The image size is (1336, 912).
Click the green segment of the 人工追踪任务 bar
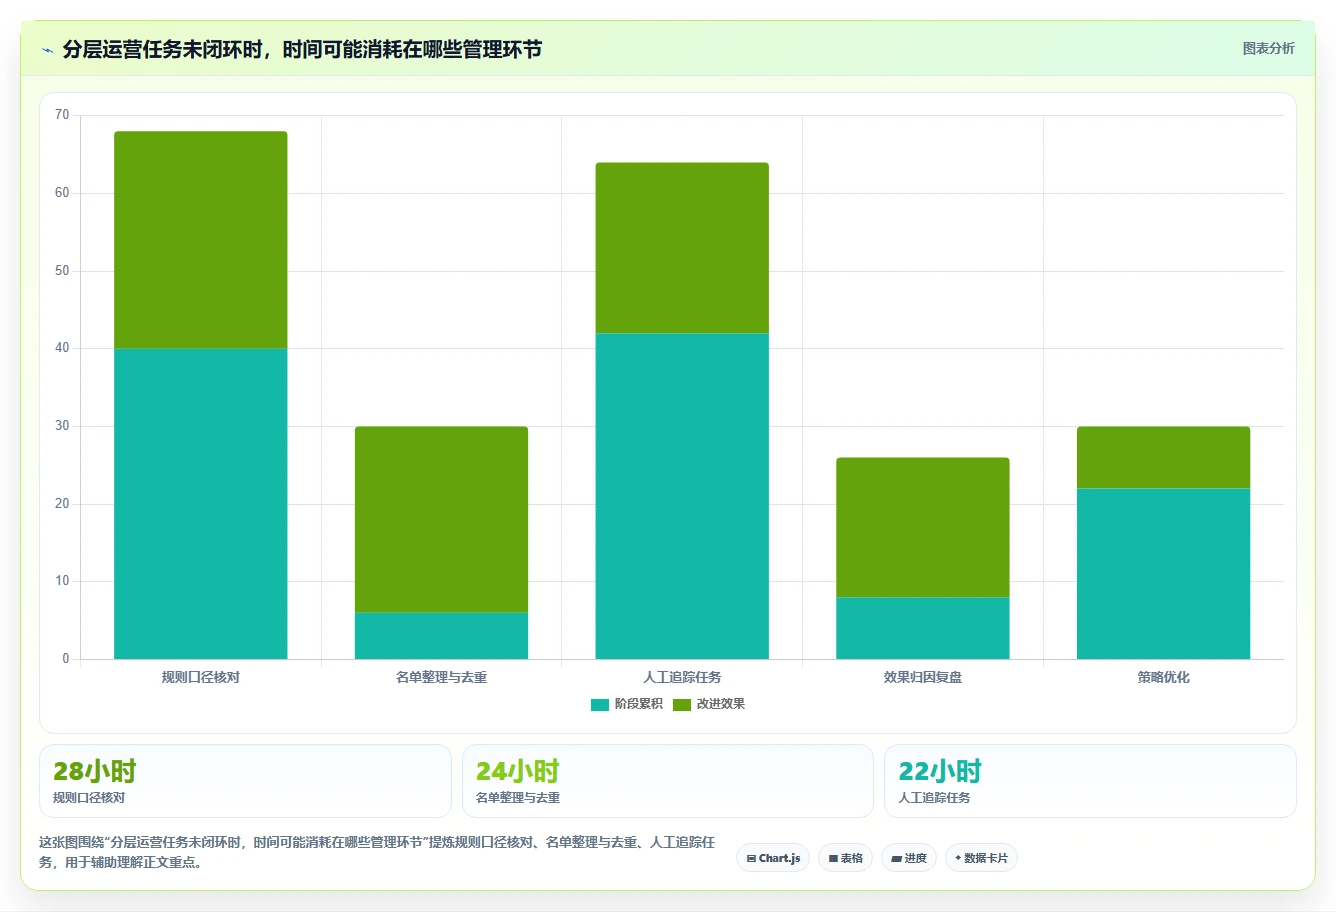pyautogui.click(x=682, y=248)
